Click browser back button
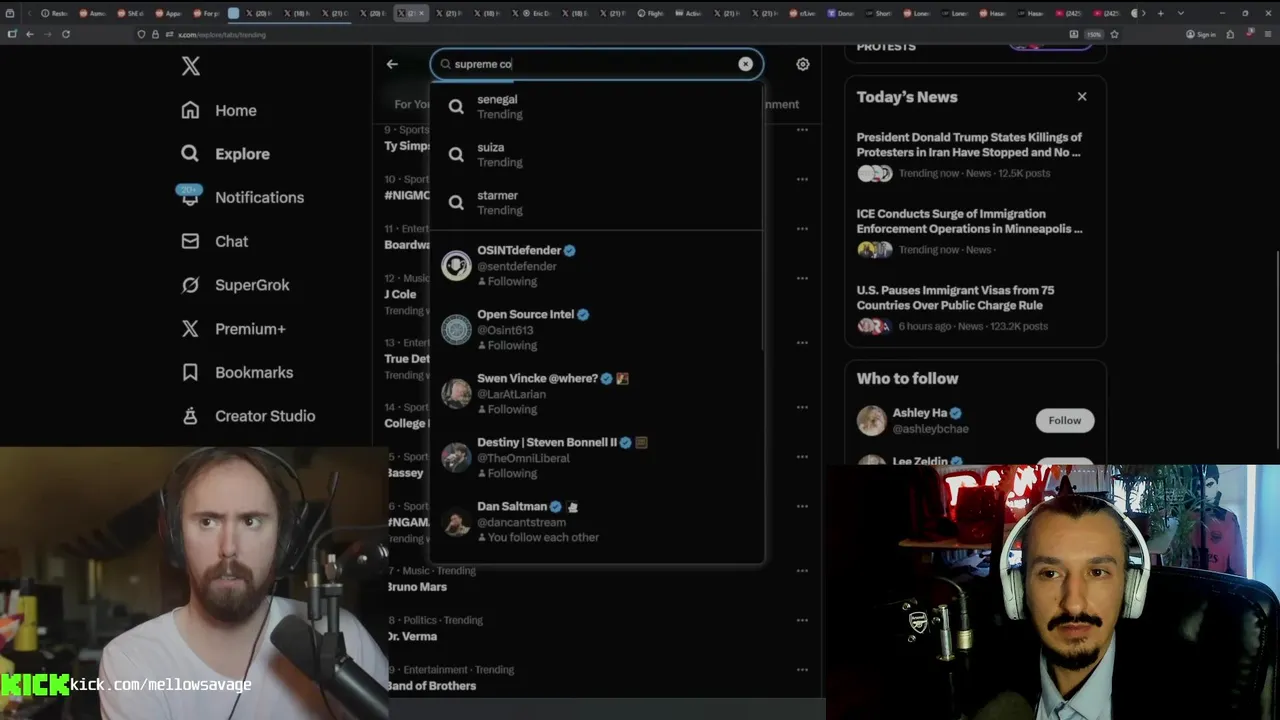 pyautogui.click(x=29, y=34)
